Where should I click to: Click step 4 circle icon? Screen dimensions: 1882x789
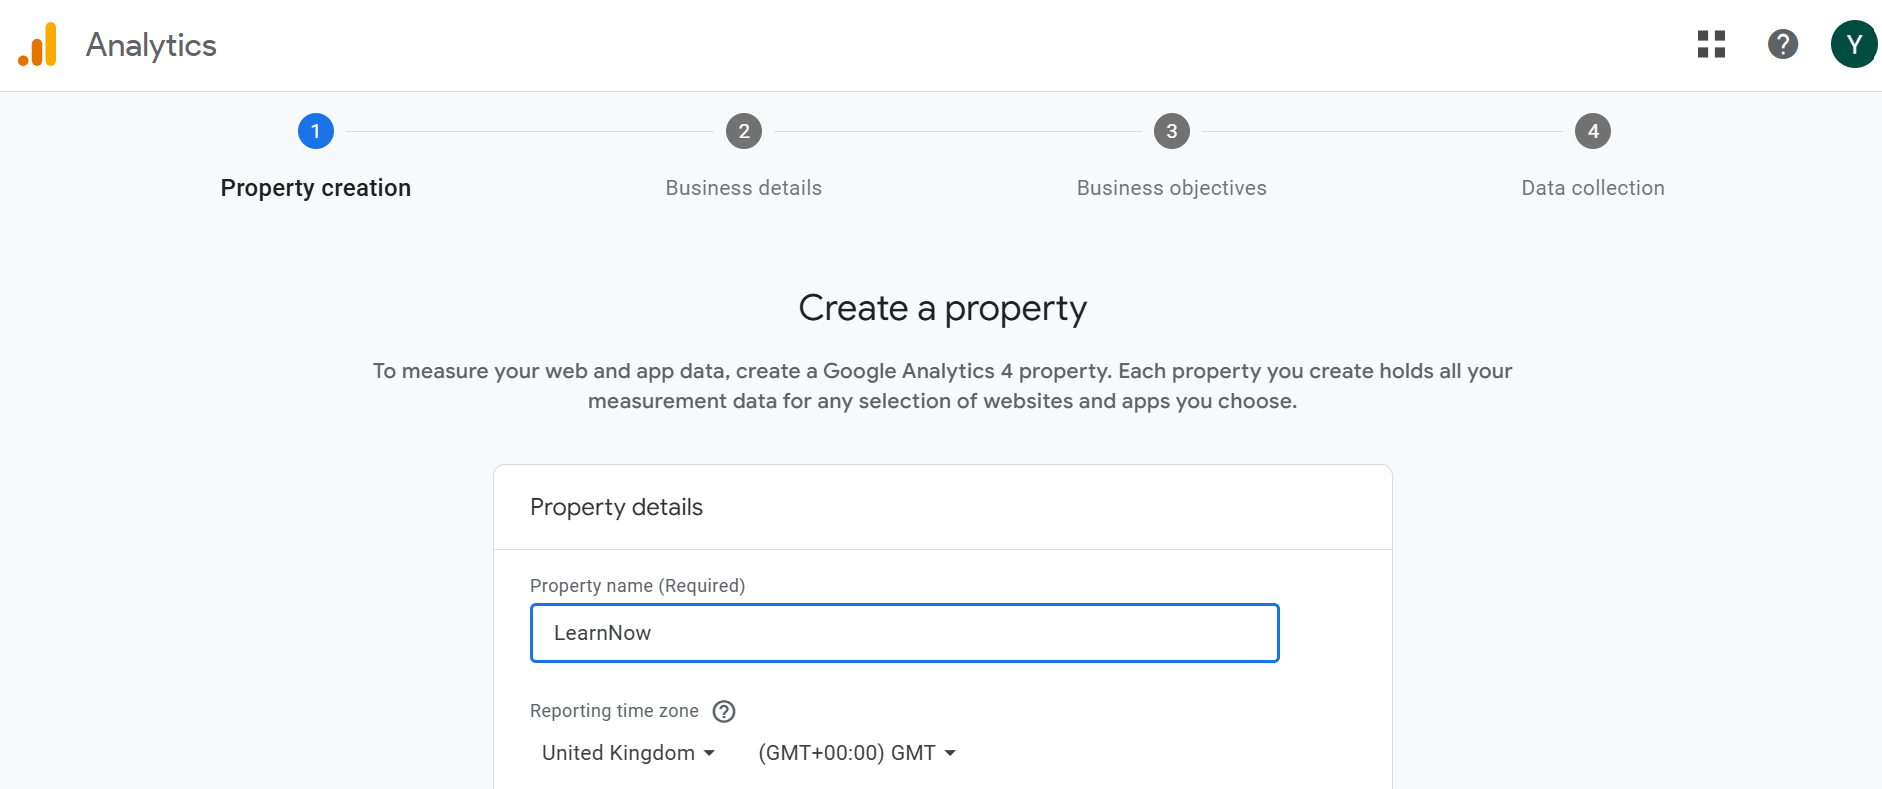(x=1593, y=131)
